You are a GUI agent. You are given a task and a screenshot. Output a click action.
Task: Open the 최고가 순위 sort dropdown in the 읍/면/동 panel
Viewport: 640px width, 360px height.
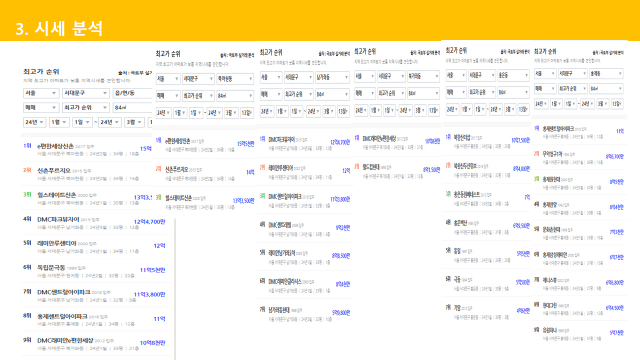tap(86, 108)
